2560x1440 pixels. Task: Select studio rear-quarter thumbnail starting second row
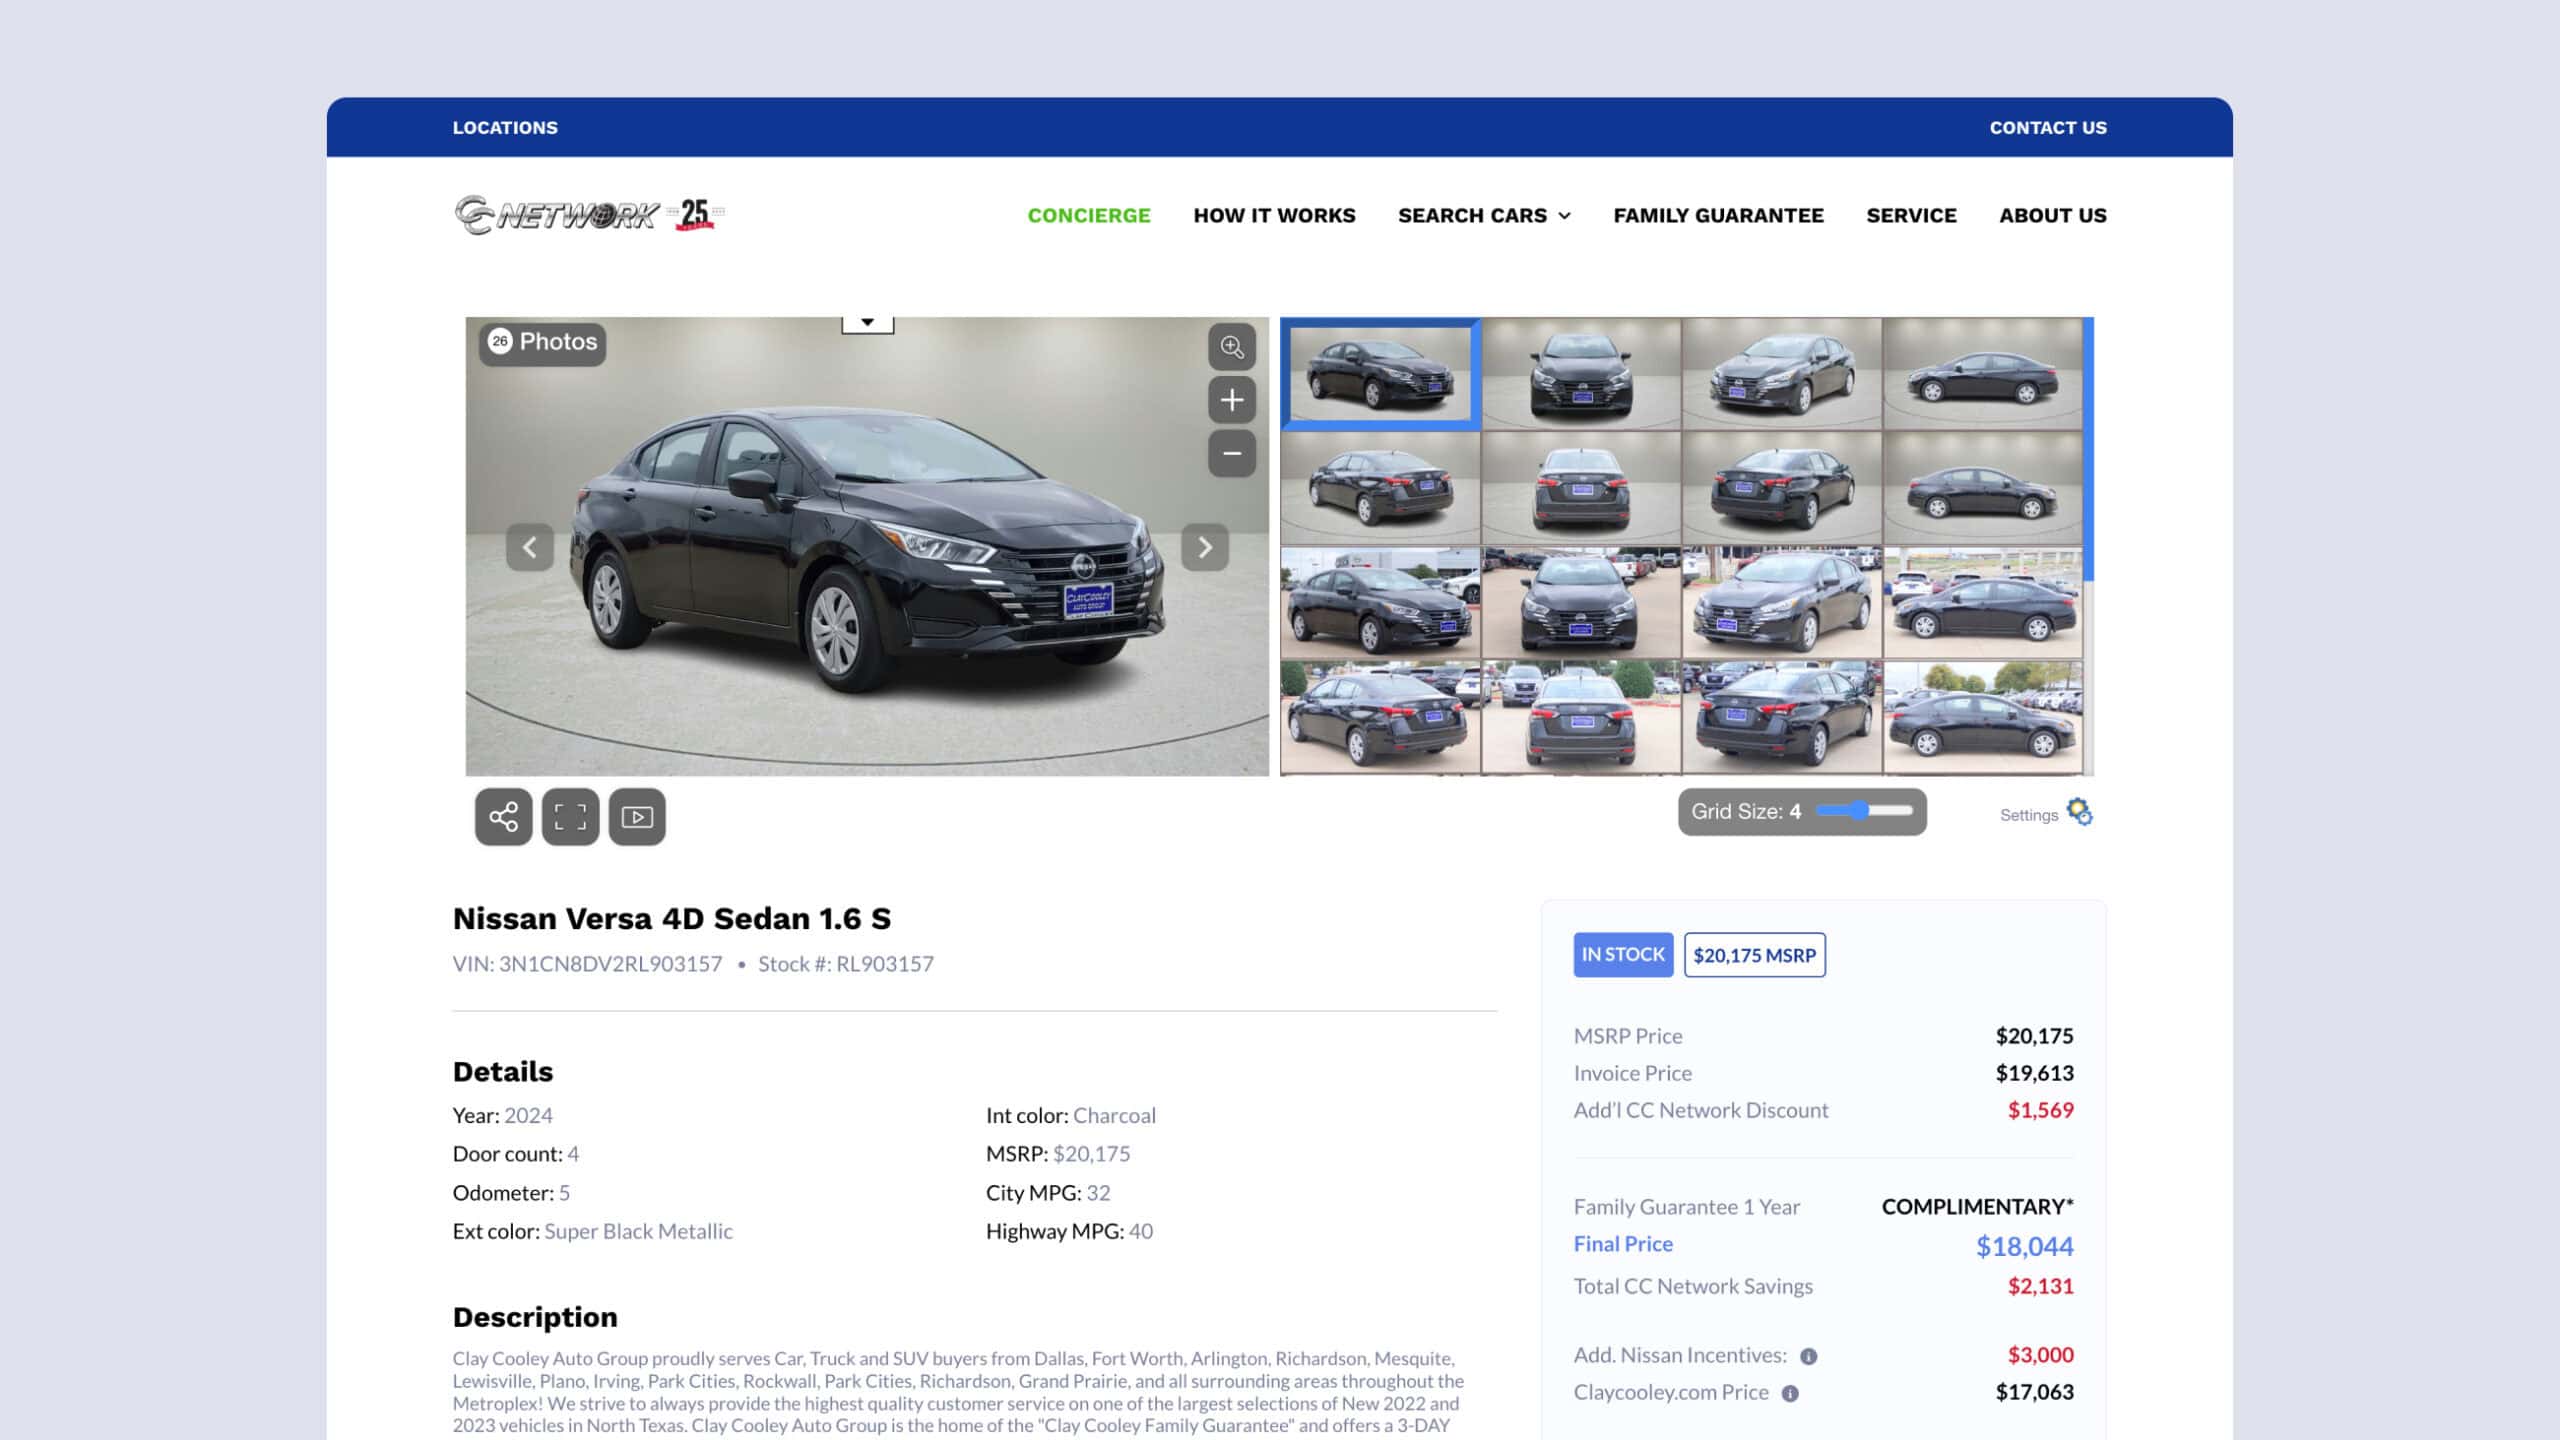pyautogui.click(x=1380, y=488)
